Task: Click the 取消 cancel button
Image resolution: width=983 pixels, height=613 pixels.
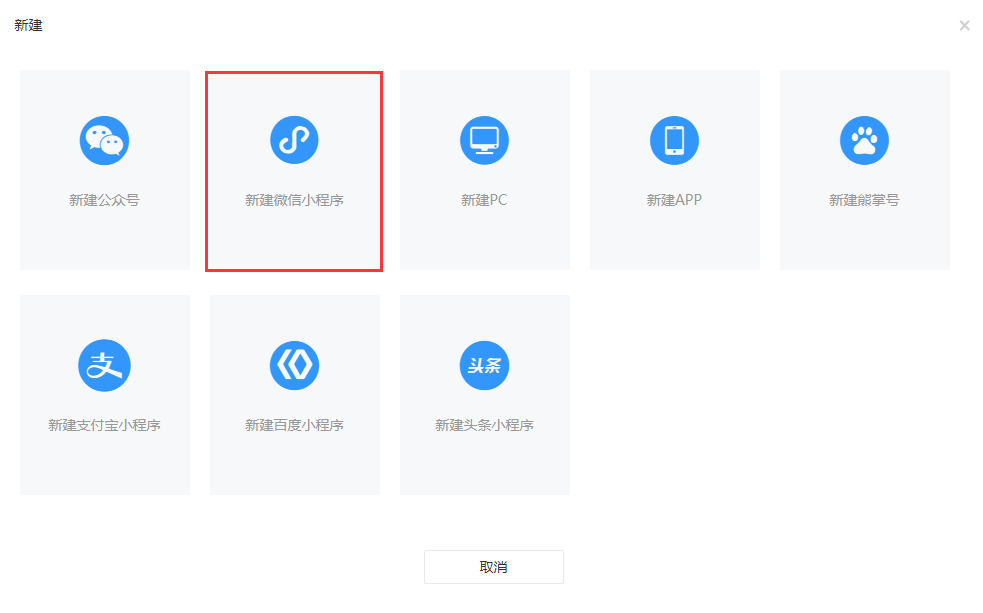Action: tap(493, 567)
